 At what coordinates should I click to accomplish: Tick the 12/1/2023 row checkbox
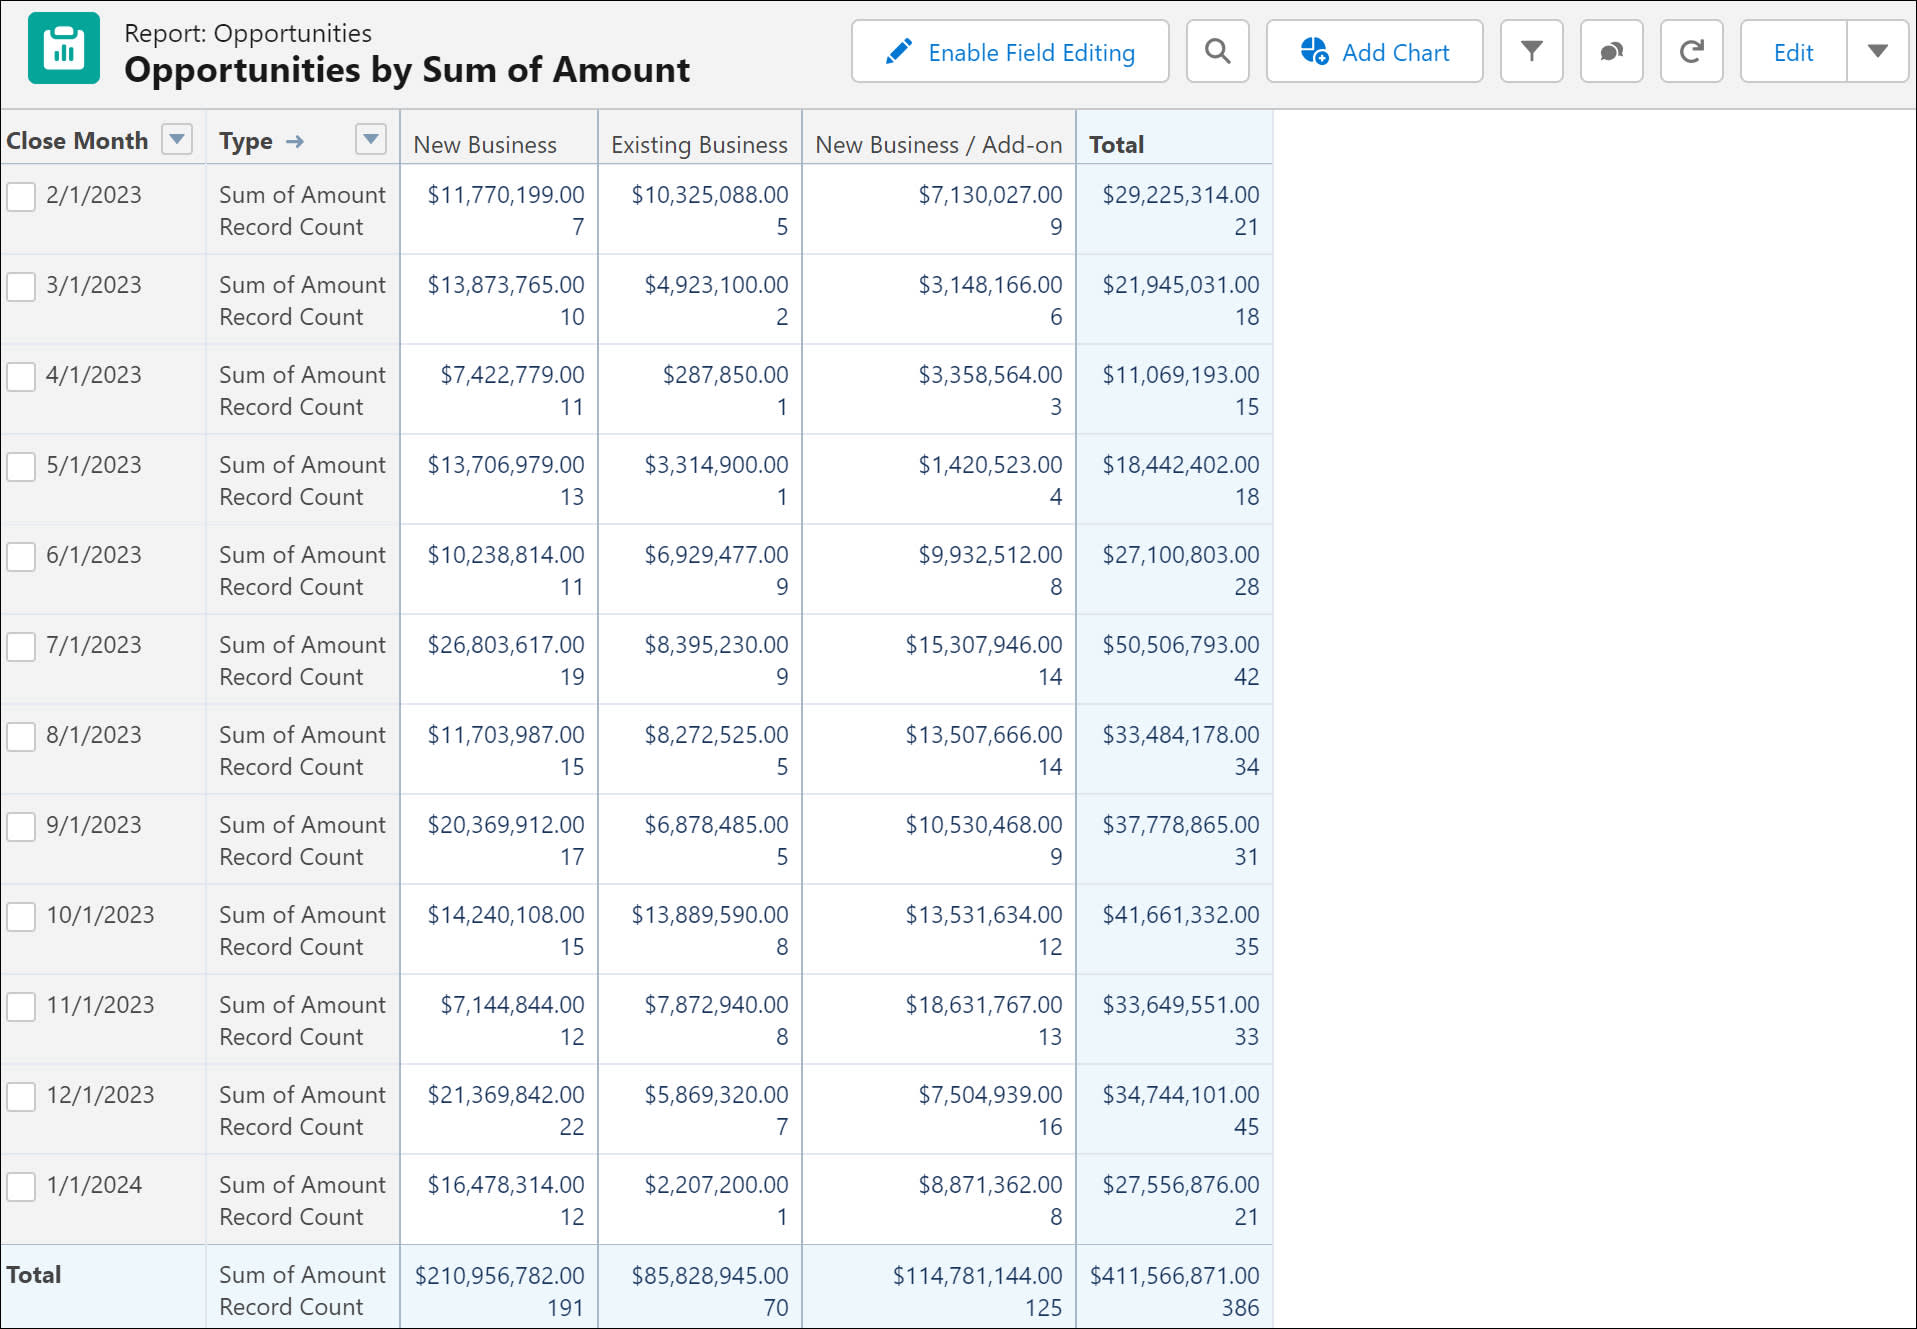[21, 1096]
